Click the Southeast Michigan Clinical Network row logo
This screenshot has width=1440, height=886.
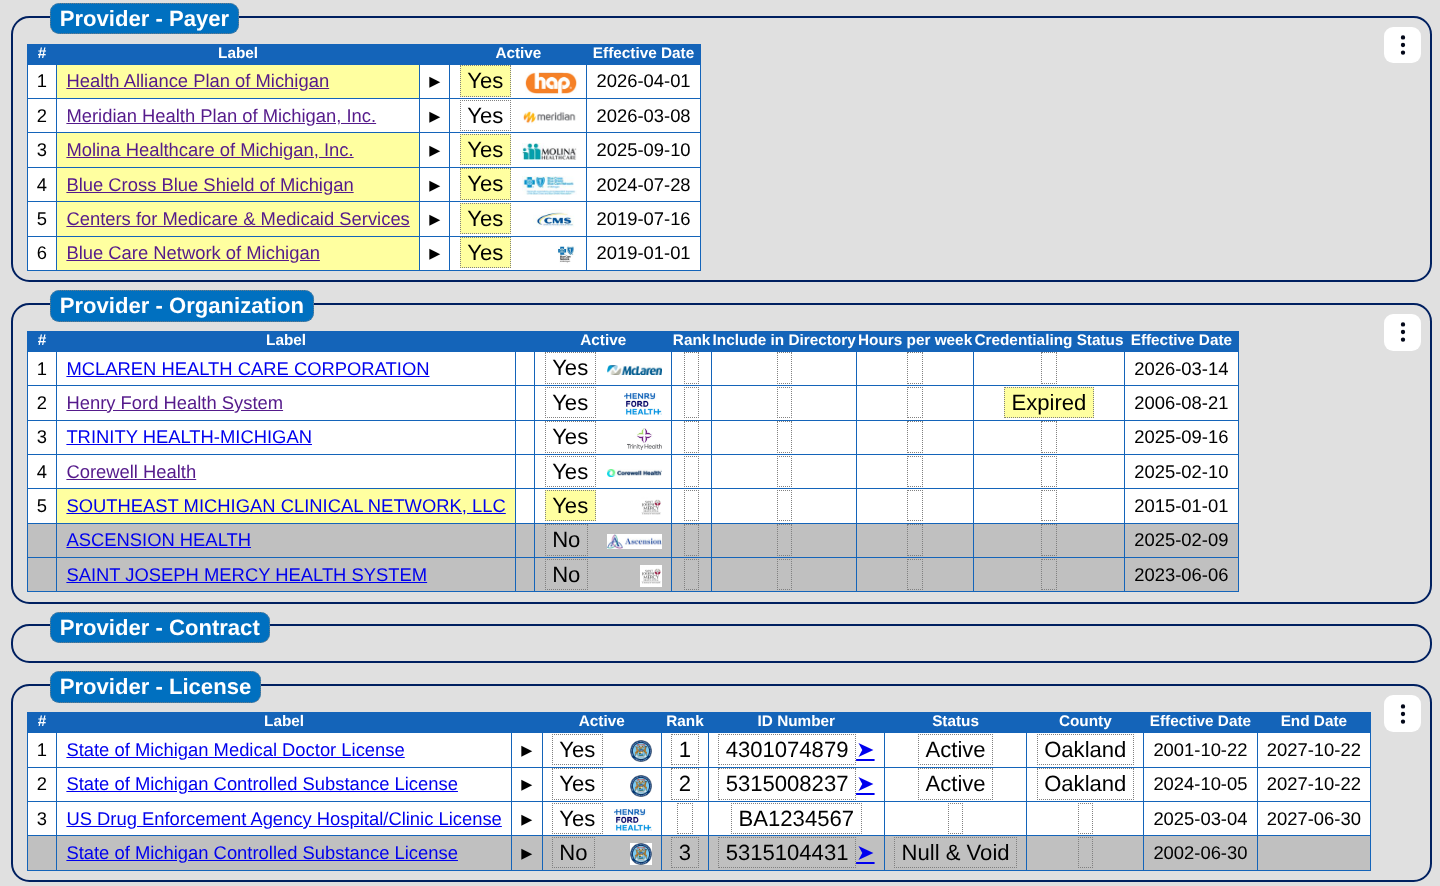click(x=651, y=507)
